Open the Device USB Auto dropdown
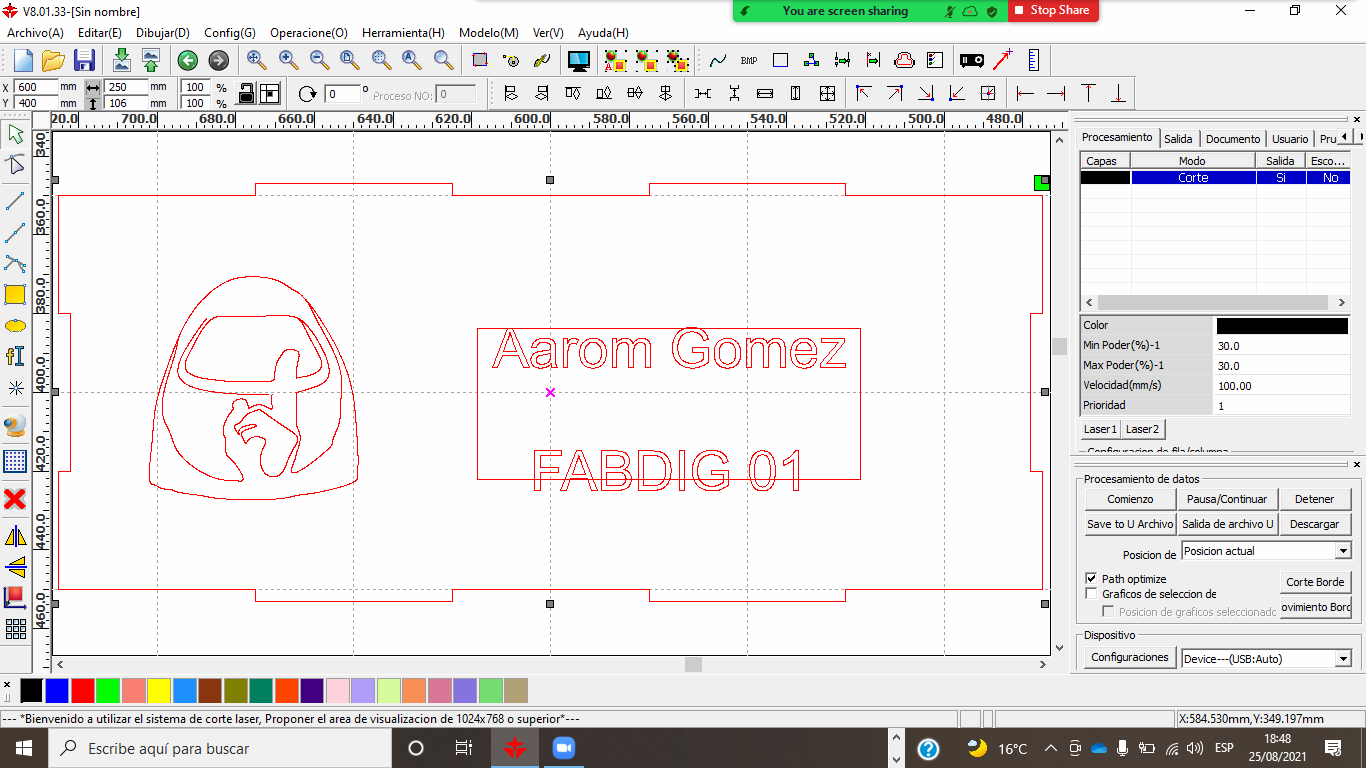Image resolution: width=1366 pixels, height=768 pixels. 1343,659
